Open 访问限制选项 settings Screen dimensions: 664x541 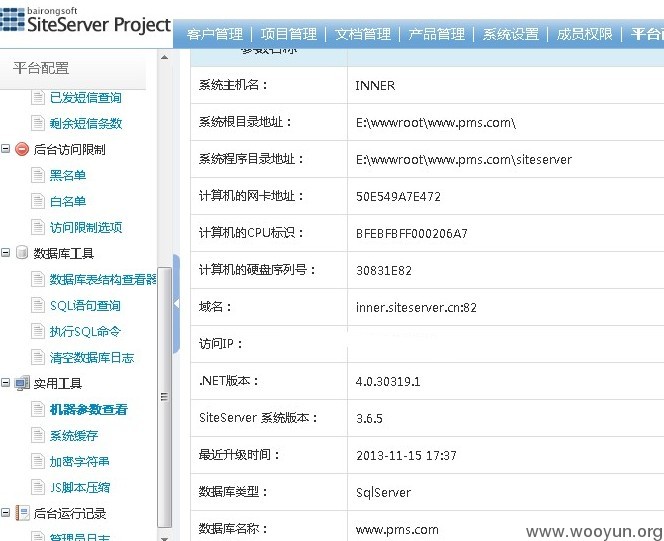[86, 227]
